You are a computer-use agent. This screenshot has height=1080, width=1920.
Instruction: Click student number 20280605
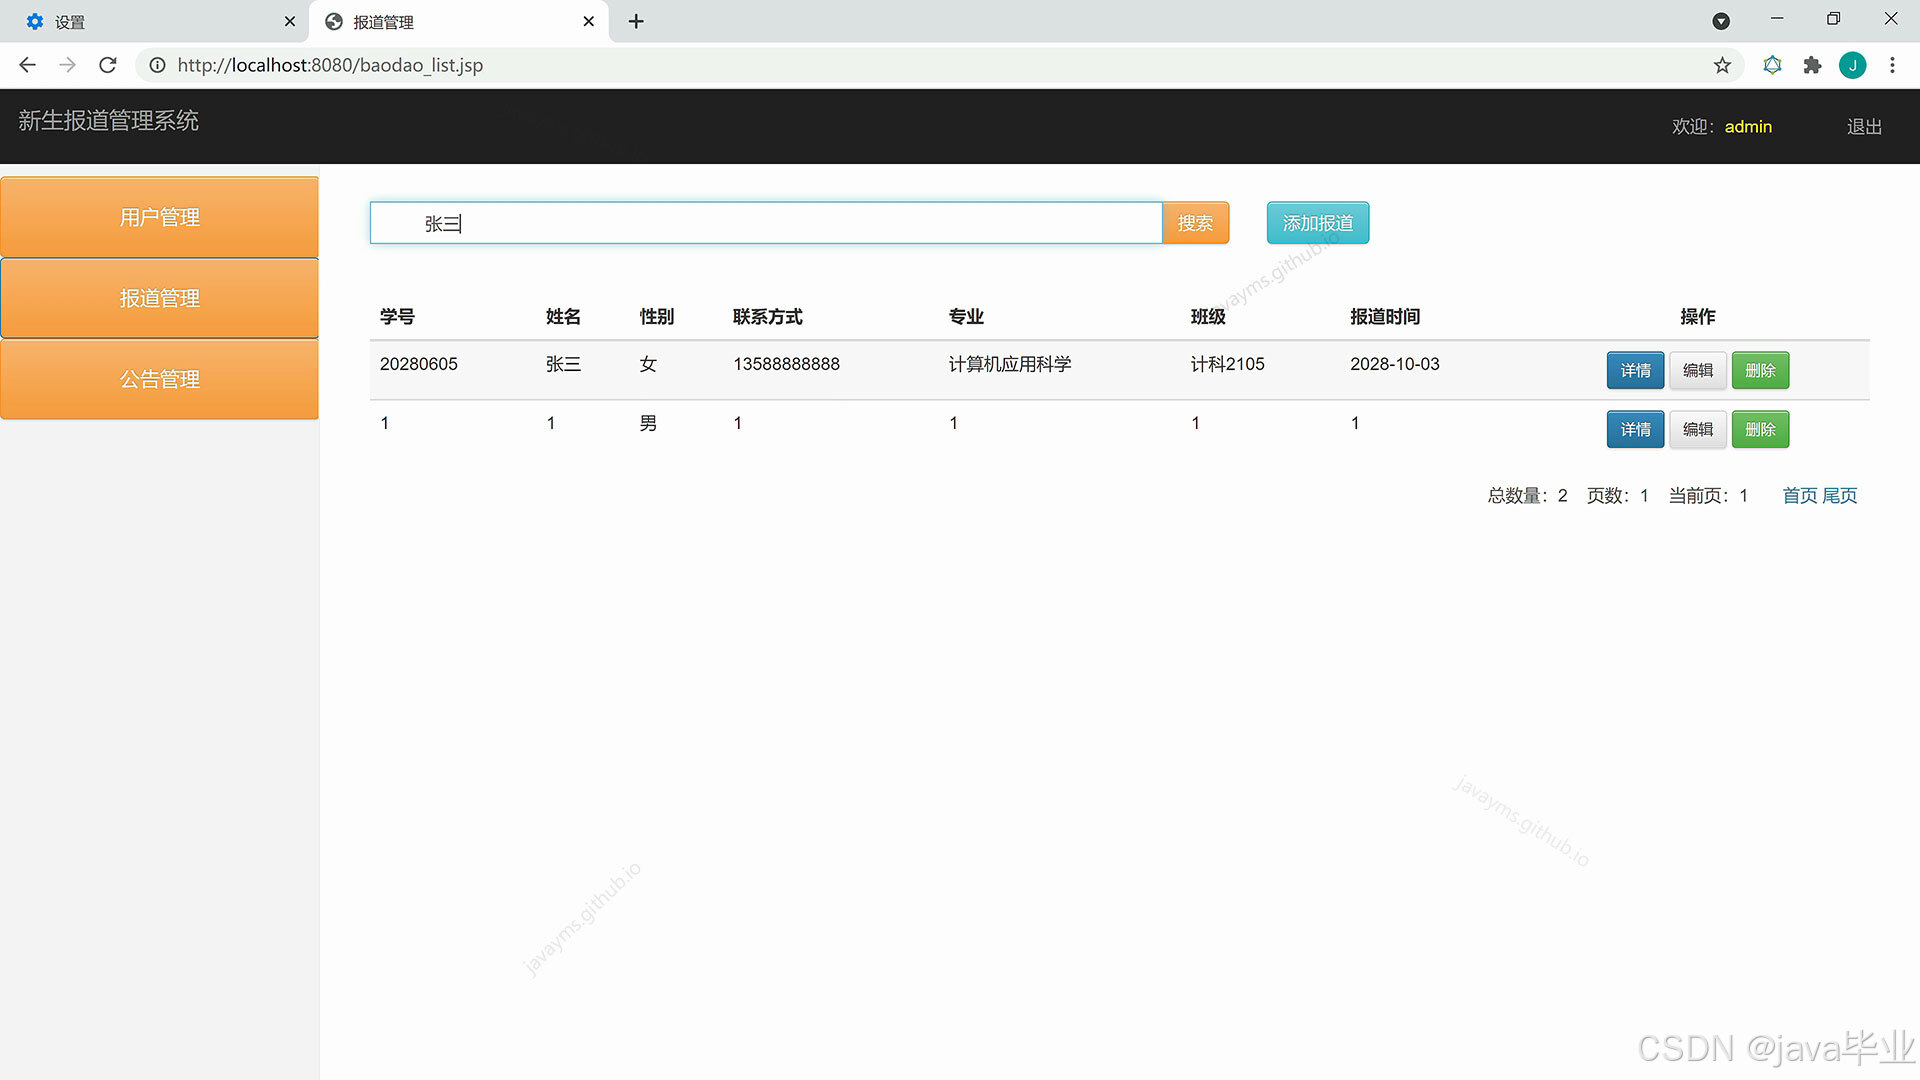coord(419,364)
